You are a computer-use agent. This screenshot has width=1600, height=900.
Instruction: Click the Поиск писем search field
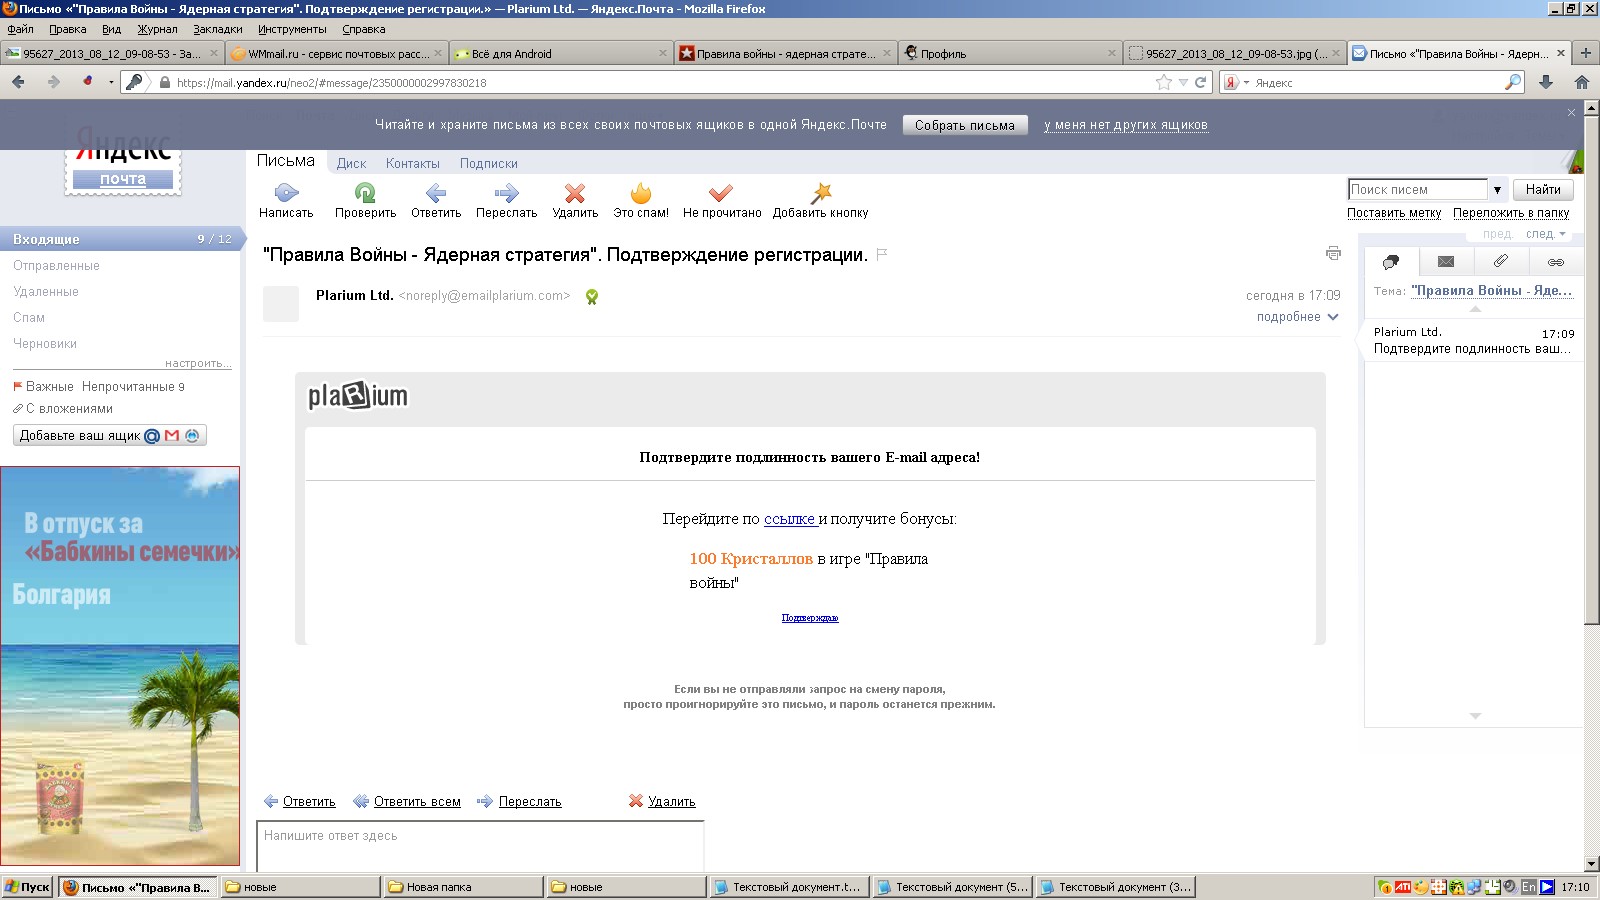pos(1418,189)
